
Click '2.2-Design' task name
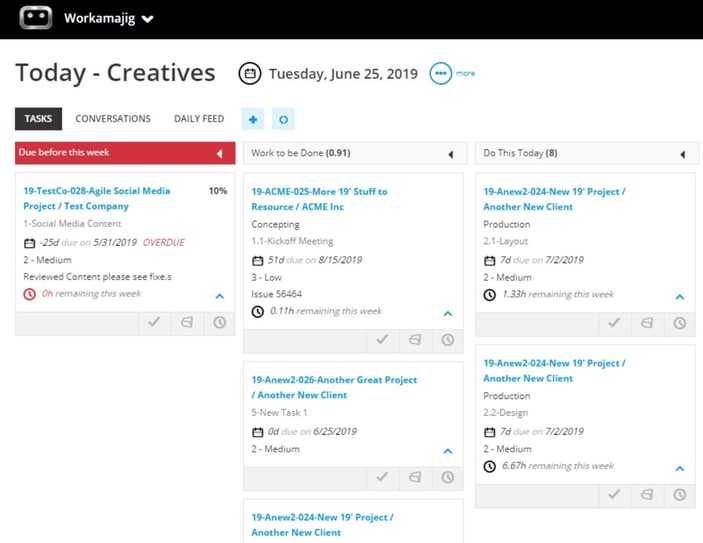coord(506,413)
